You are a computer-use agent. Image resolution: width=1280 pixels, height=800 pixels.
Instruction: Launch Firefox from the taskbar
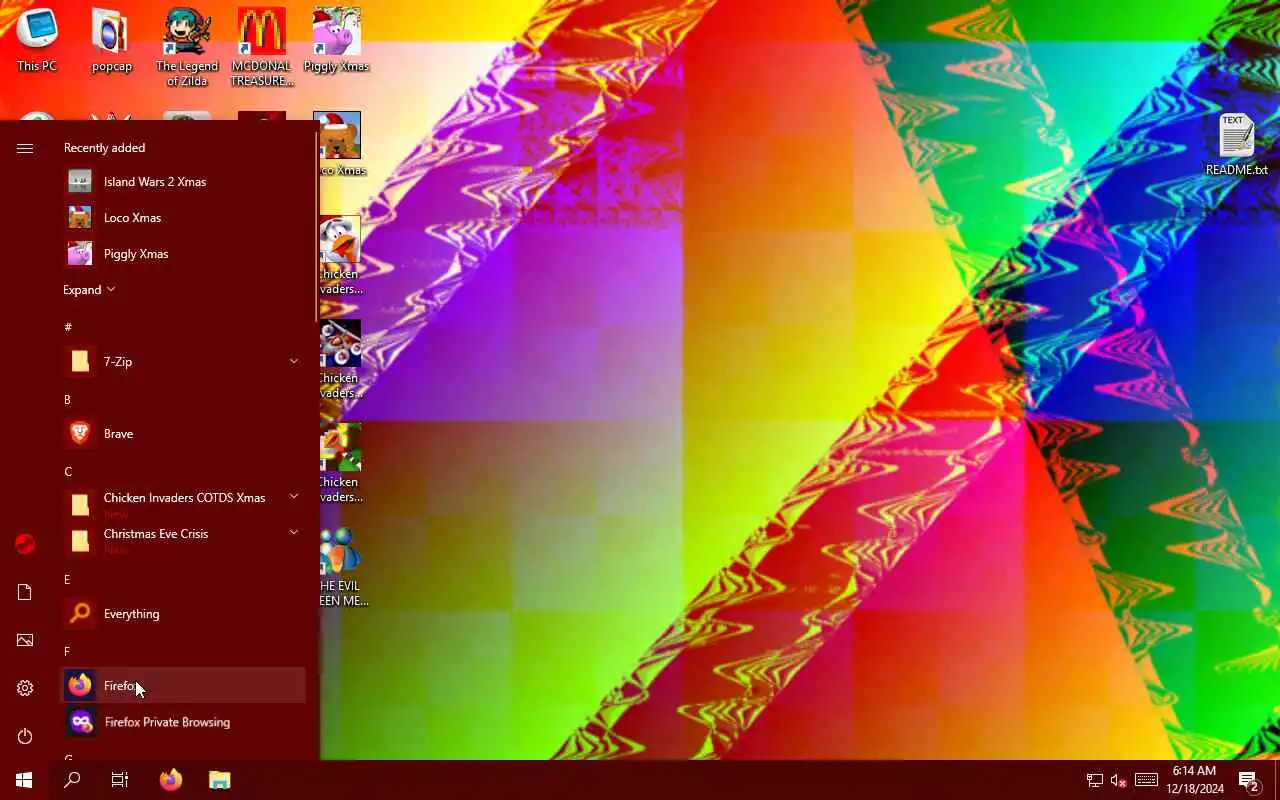171,780
